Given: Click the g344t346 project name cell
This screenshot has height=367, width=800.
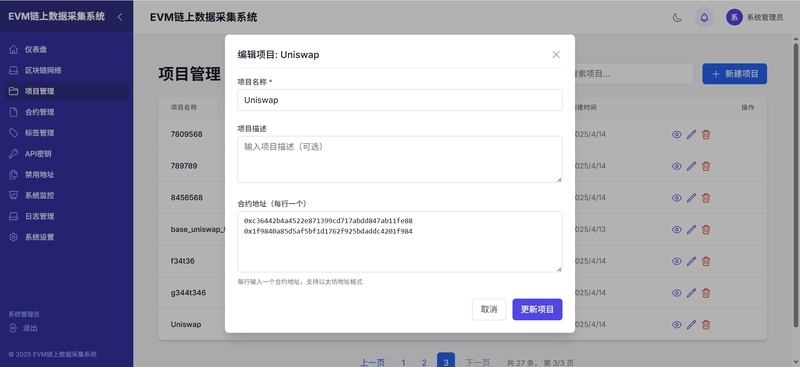Looking at the screenshot, I should (x=188, y=293).
